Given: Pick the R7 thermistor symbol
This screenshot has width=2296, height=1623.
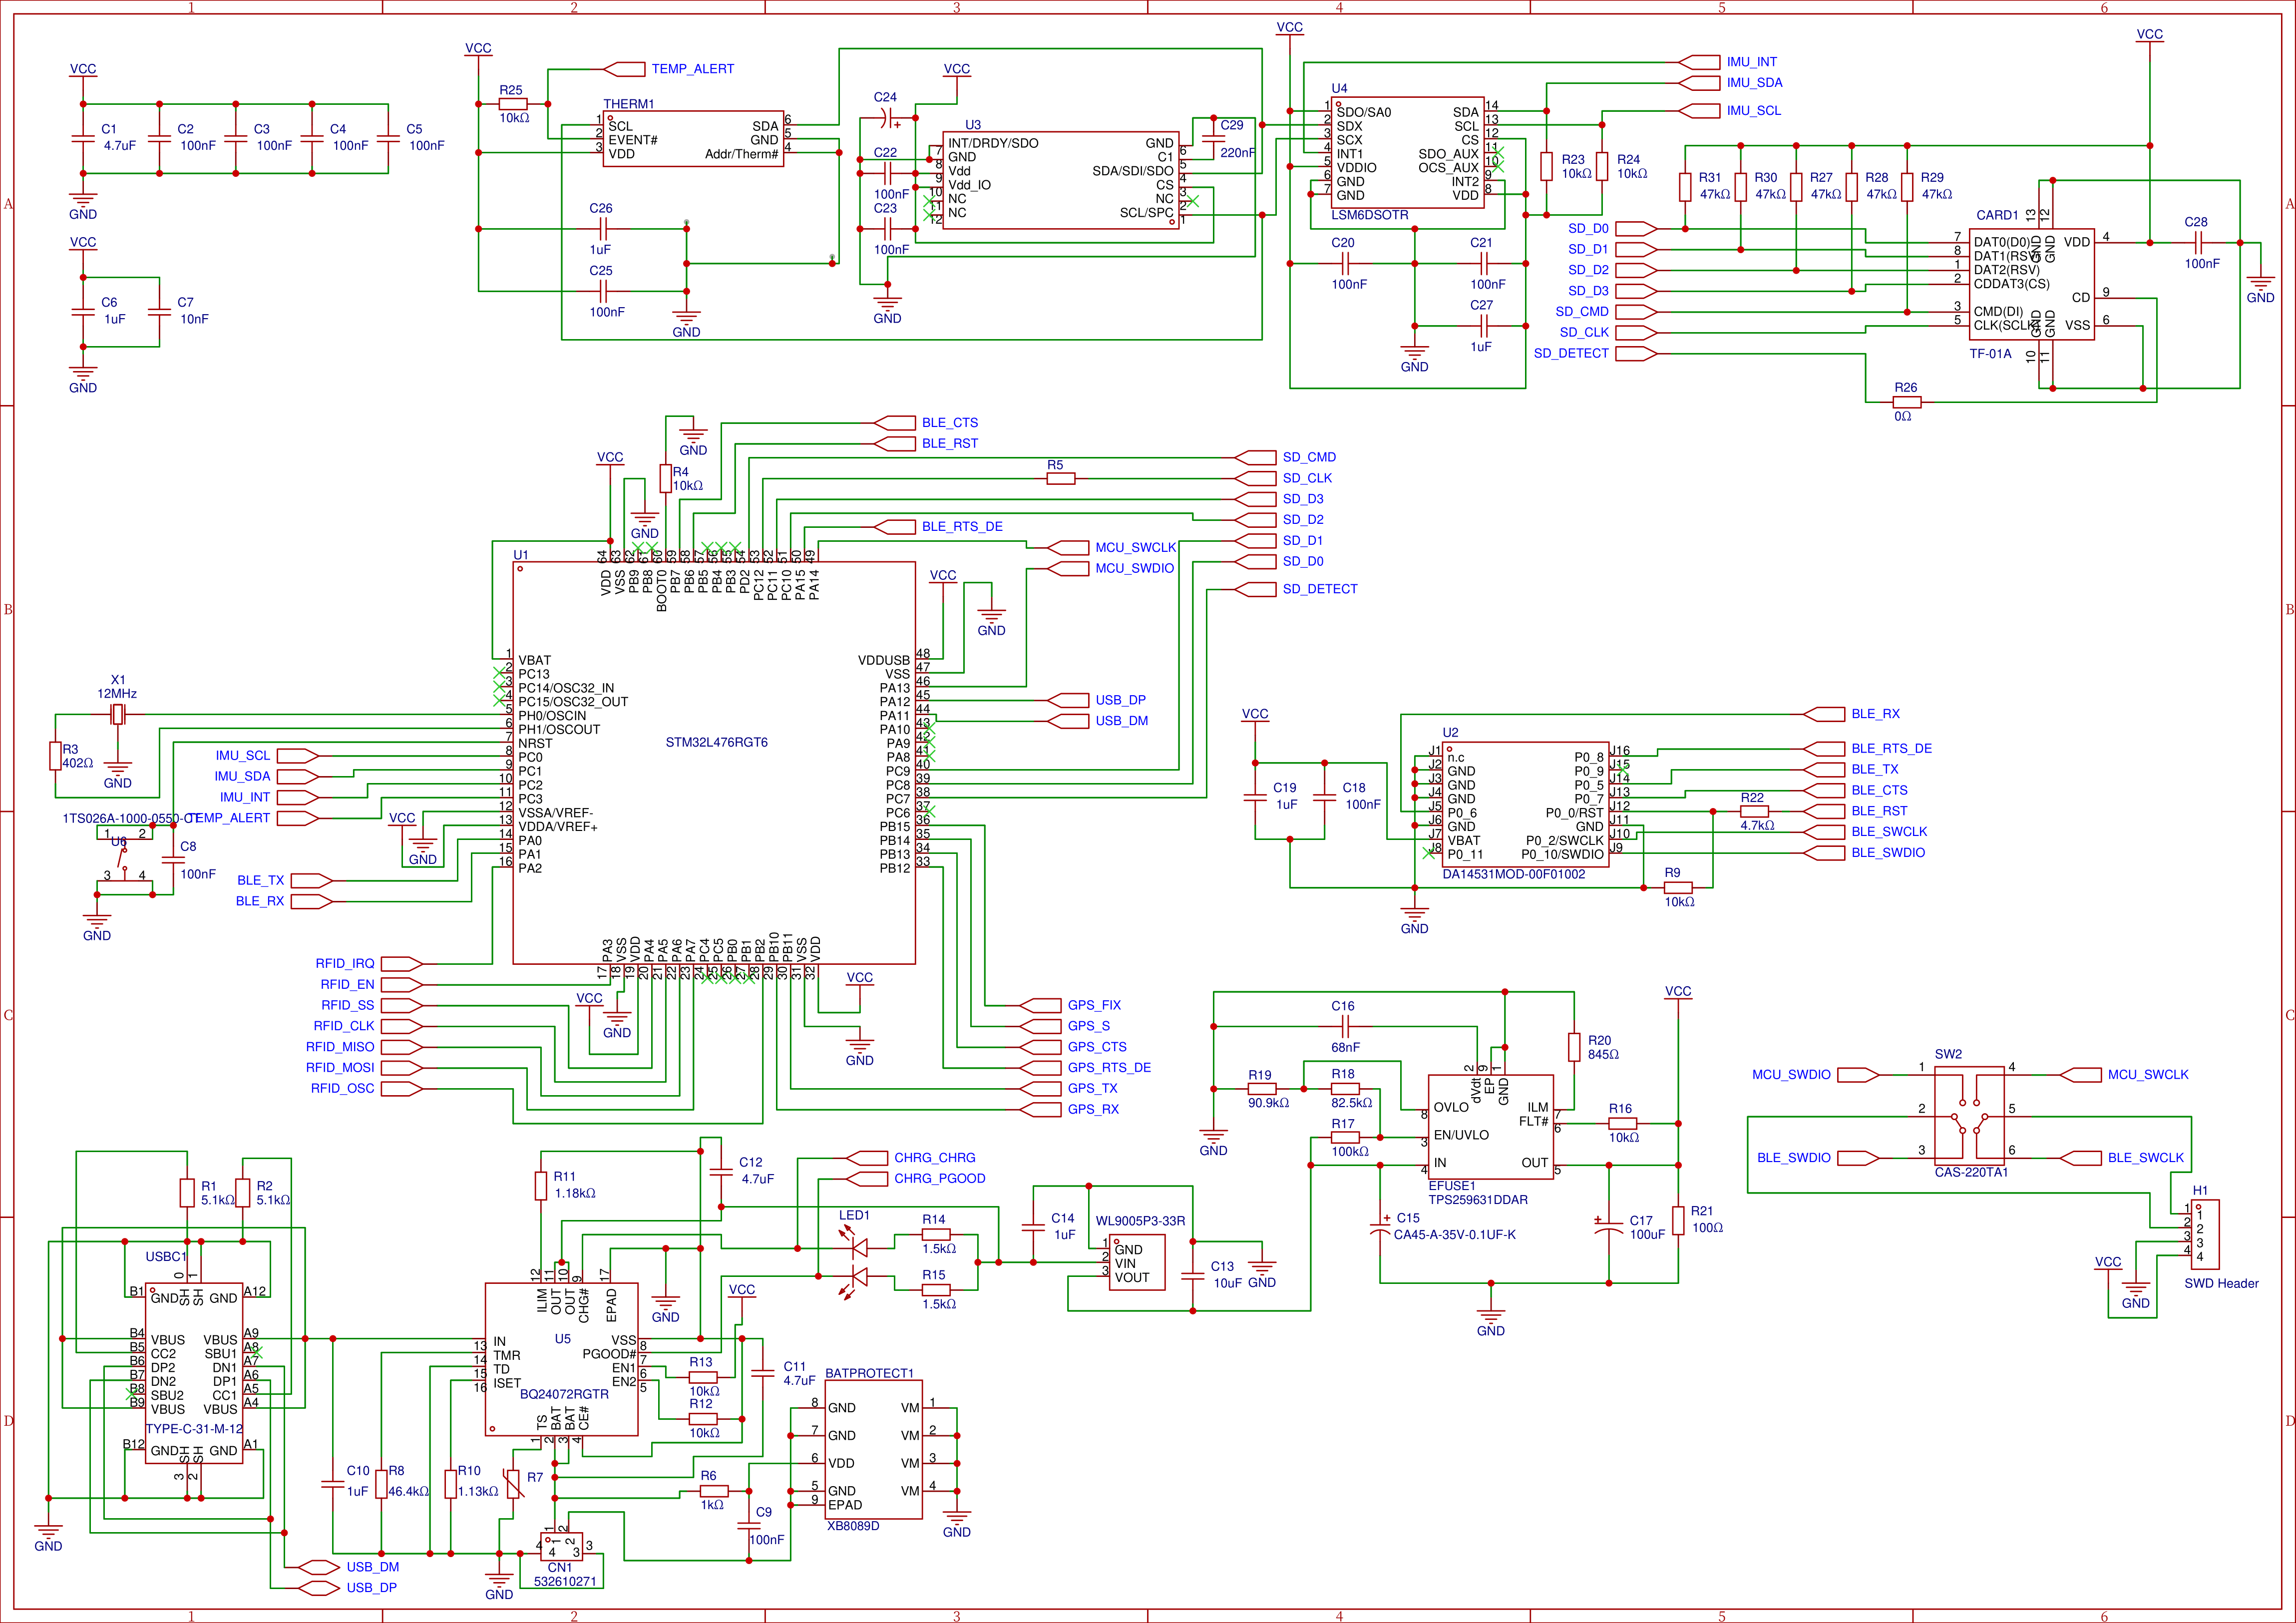Looking at the screenshot, I should (x=514, y=1484).
